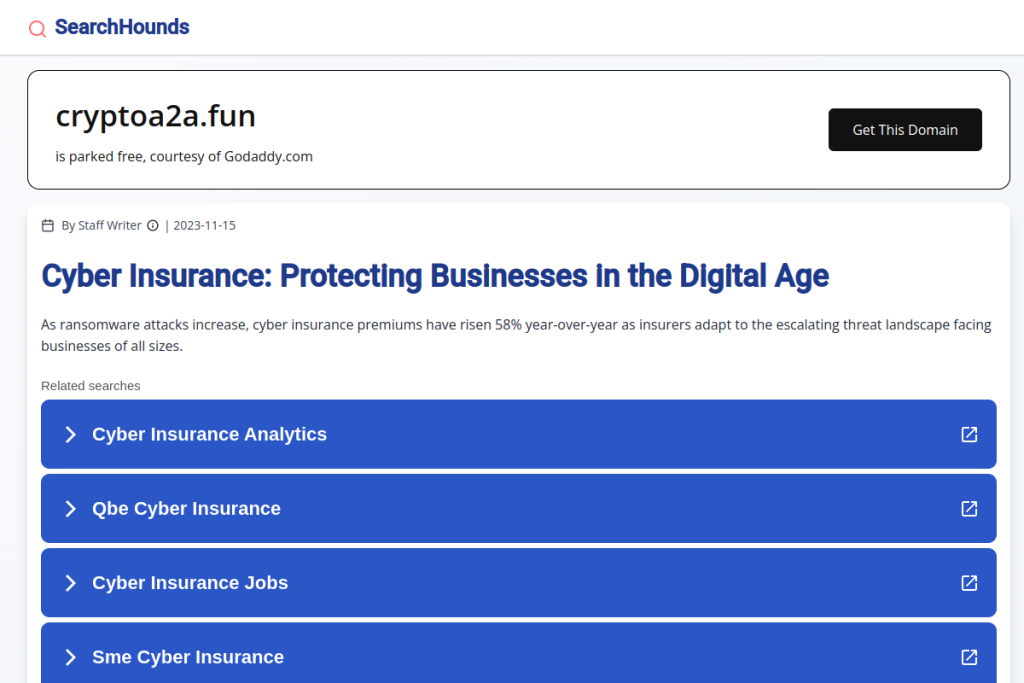Click the cryptoa2a.fun domain name heading

tap(156, 117)
